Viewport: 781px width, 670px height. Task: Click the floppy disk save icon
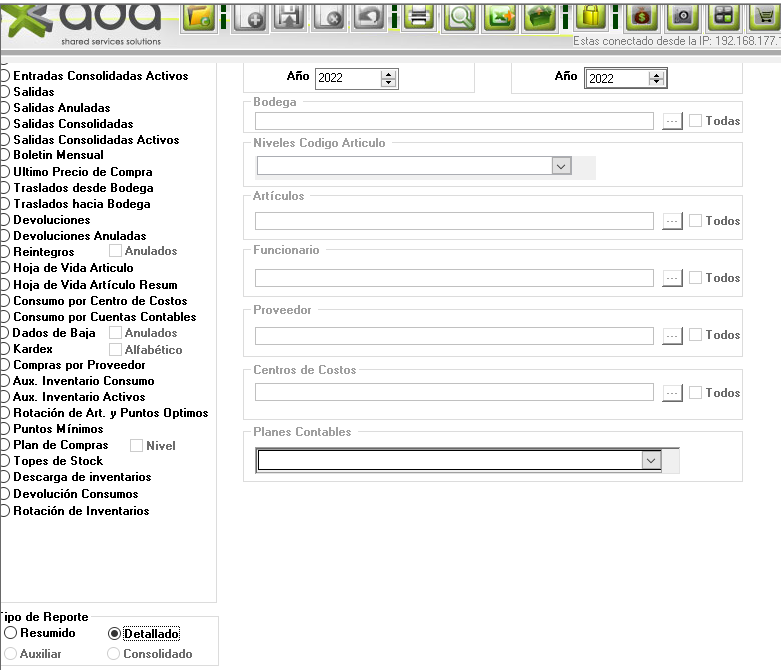[x=289, y=17]
